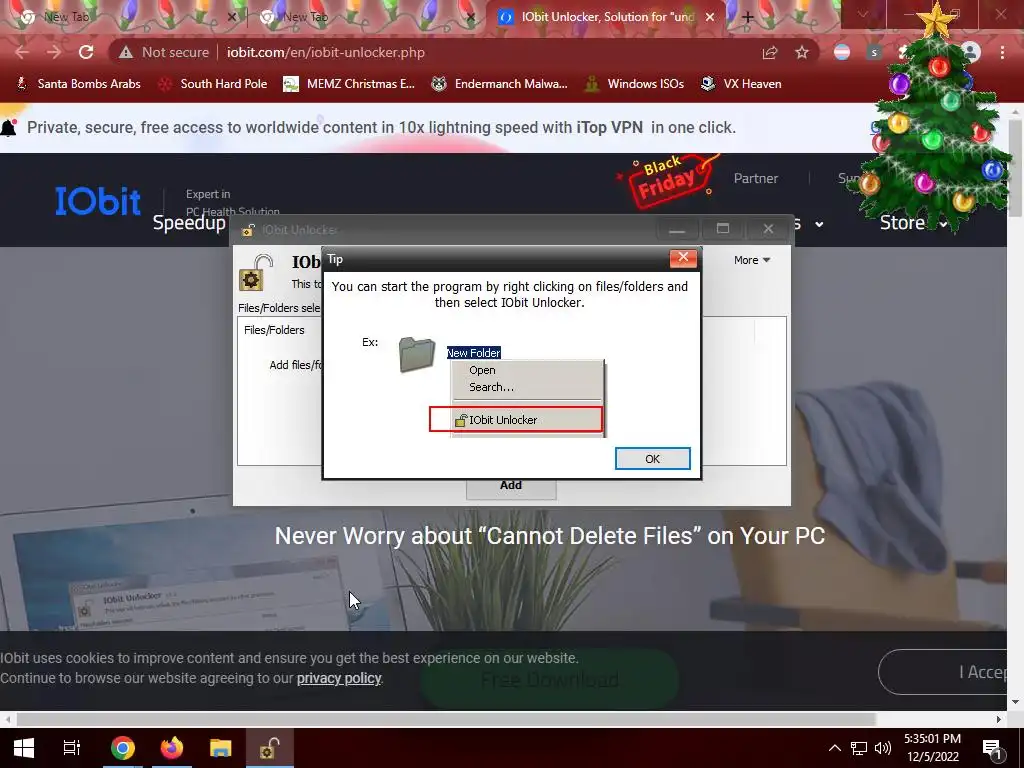The image size is (1024, 768).
Task: Click the horizontal scrollbar right arrow
Action: (999, 719)
